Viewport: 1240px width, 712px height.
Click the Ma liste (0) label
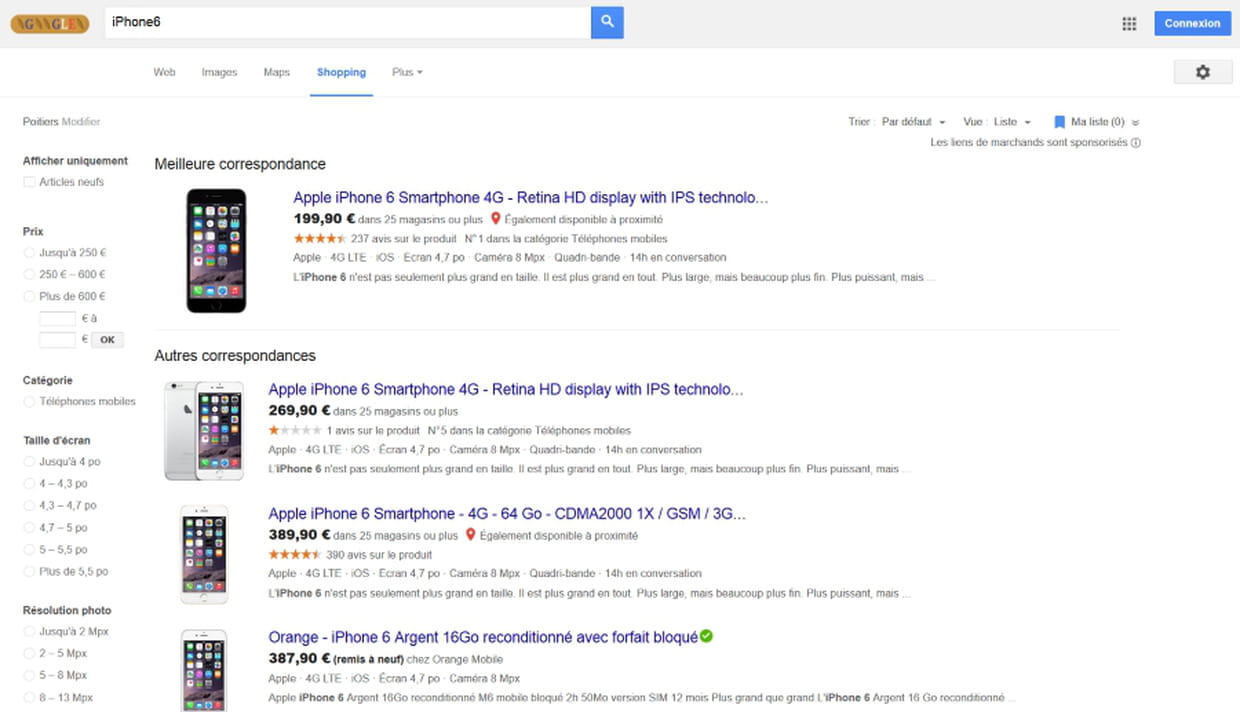click(1097, 122)
